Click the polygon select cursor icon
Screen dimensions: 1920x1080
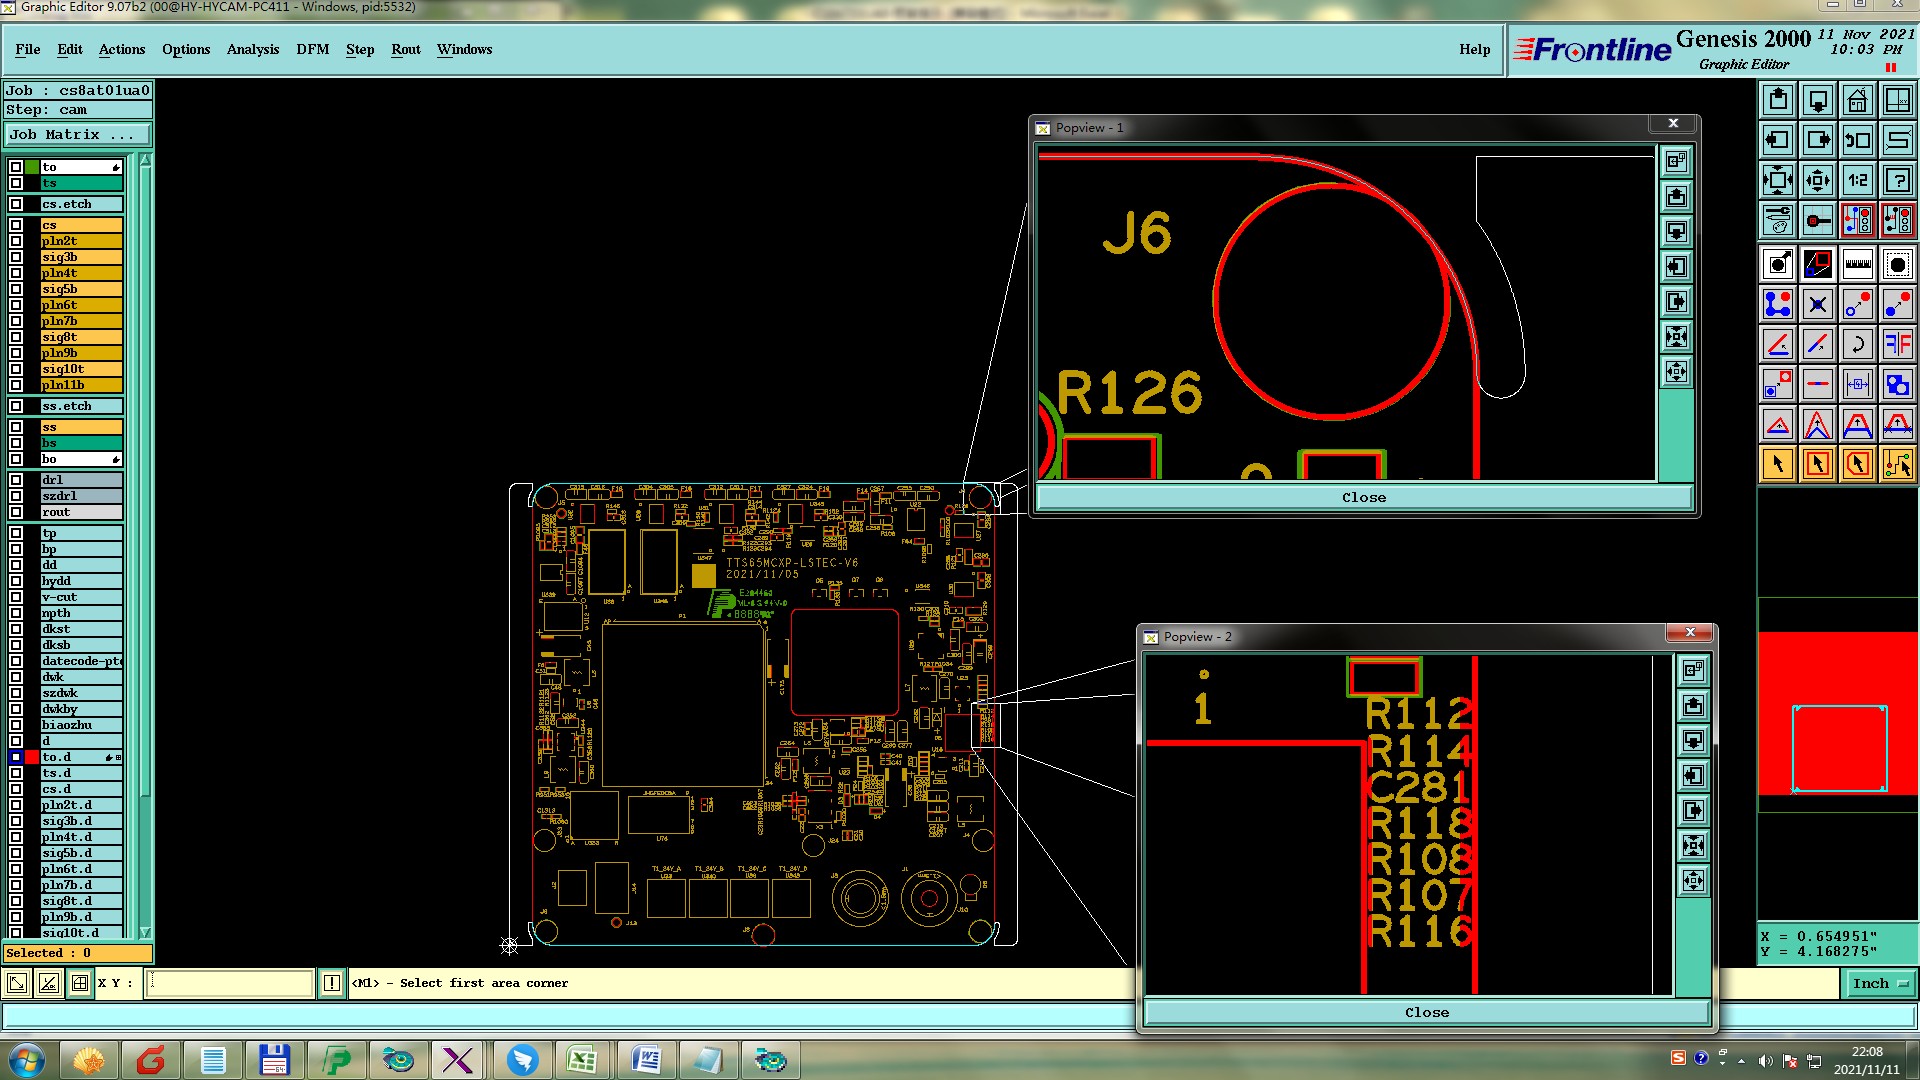click(1858, 464)
